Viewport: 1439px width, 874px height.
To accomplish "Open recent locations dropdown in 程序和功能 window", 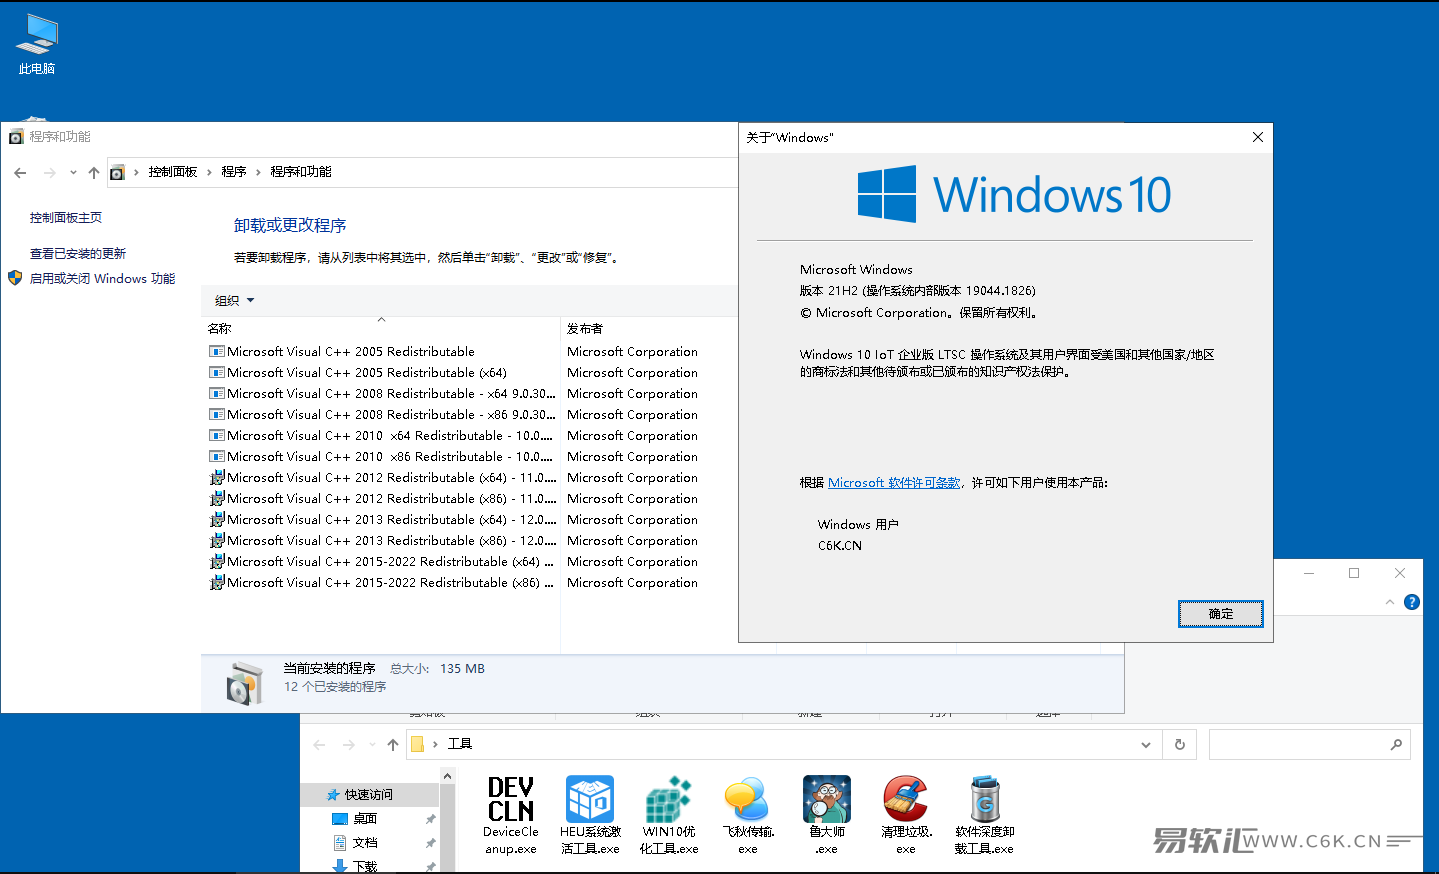I will pyautogui.click(x=73, y=173).
